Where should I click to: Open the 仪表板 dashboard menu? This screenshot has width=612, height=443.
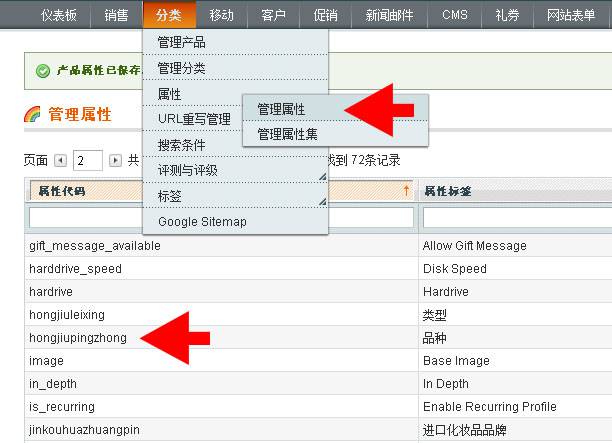[59, 15]
